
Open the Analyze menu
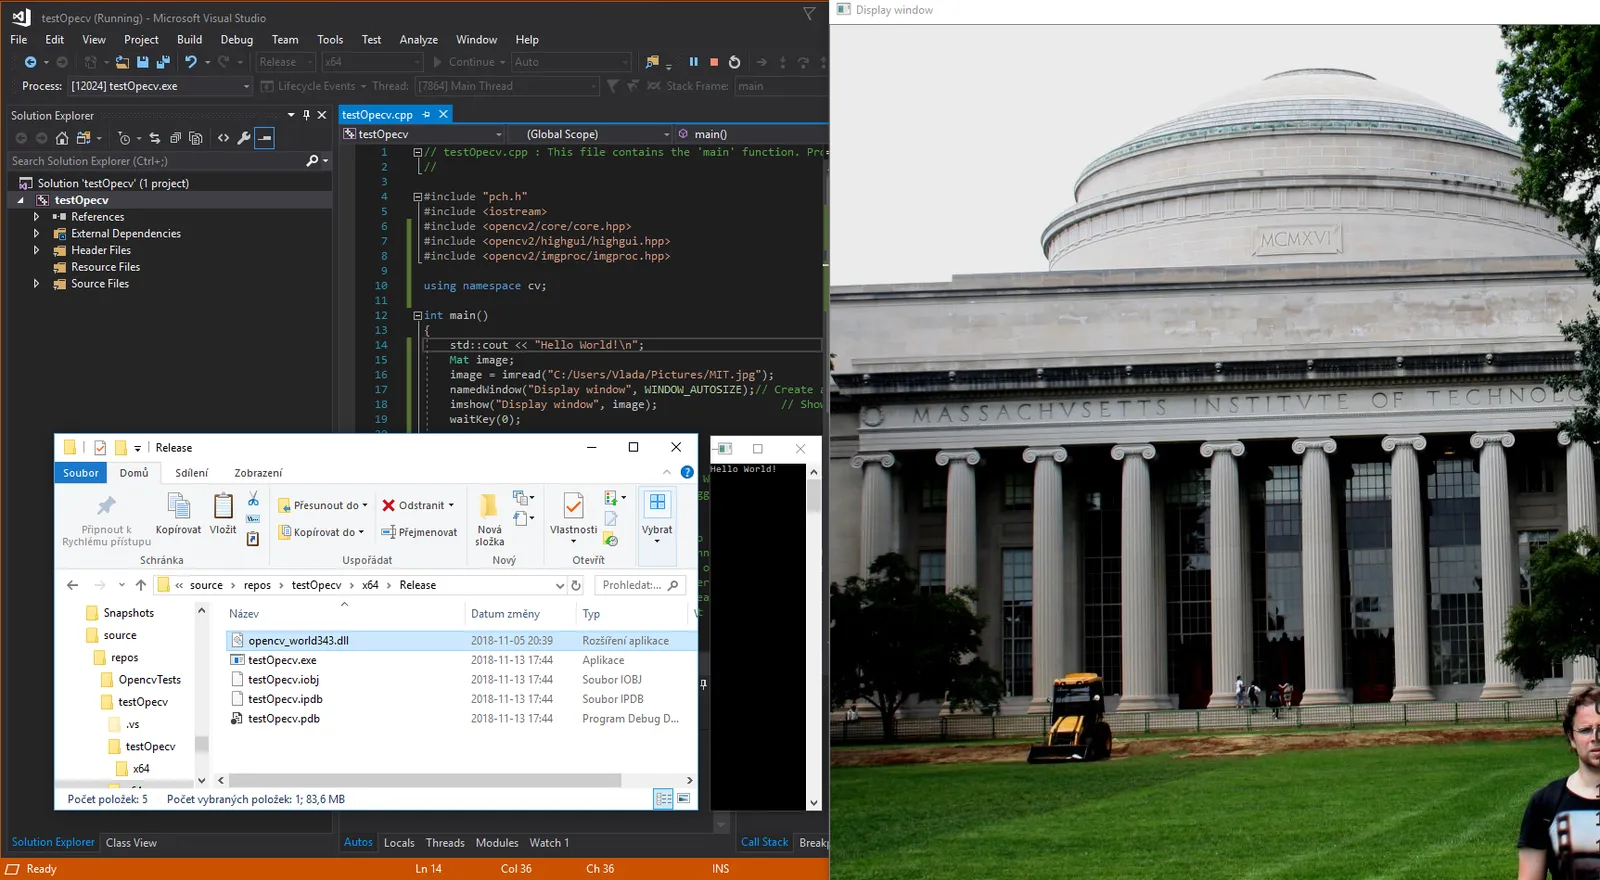click(x=419, y=40)
